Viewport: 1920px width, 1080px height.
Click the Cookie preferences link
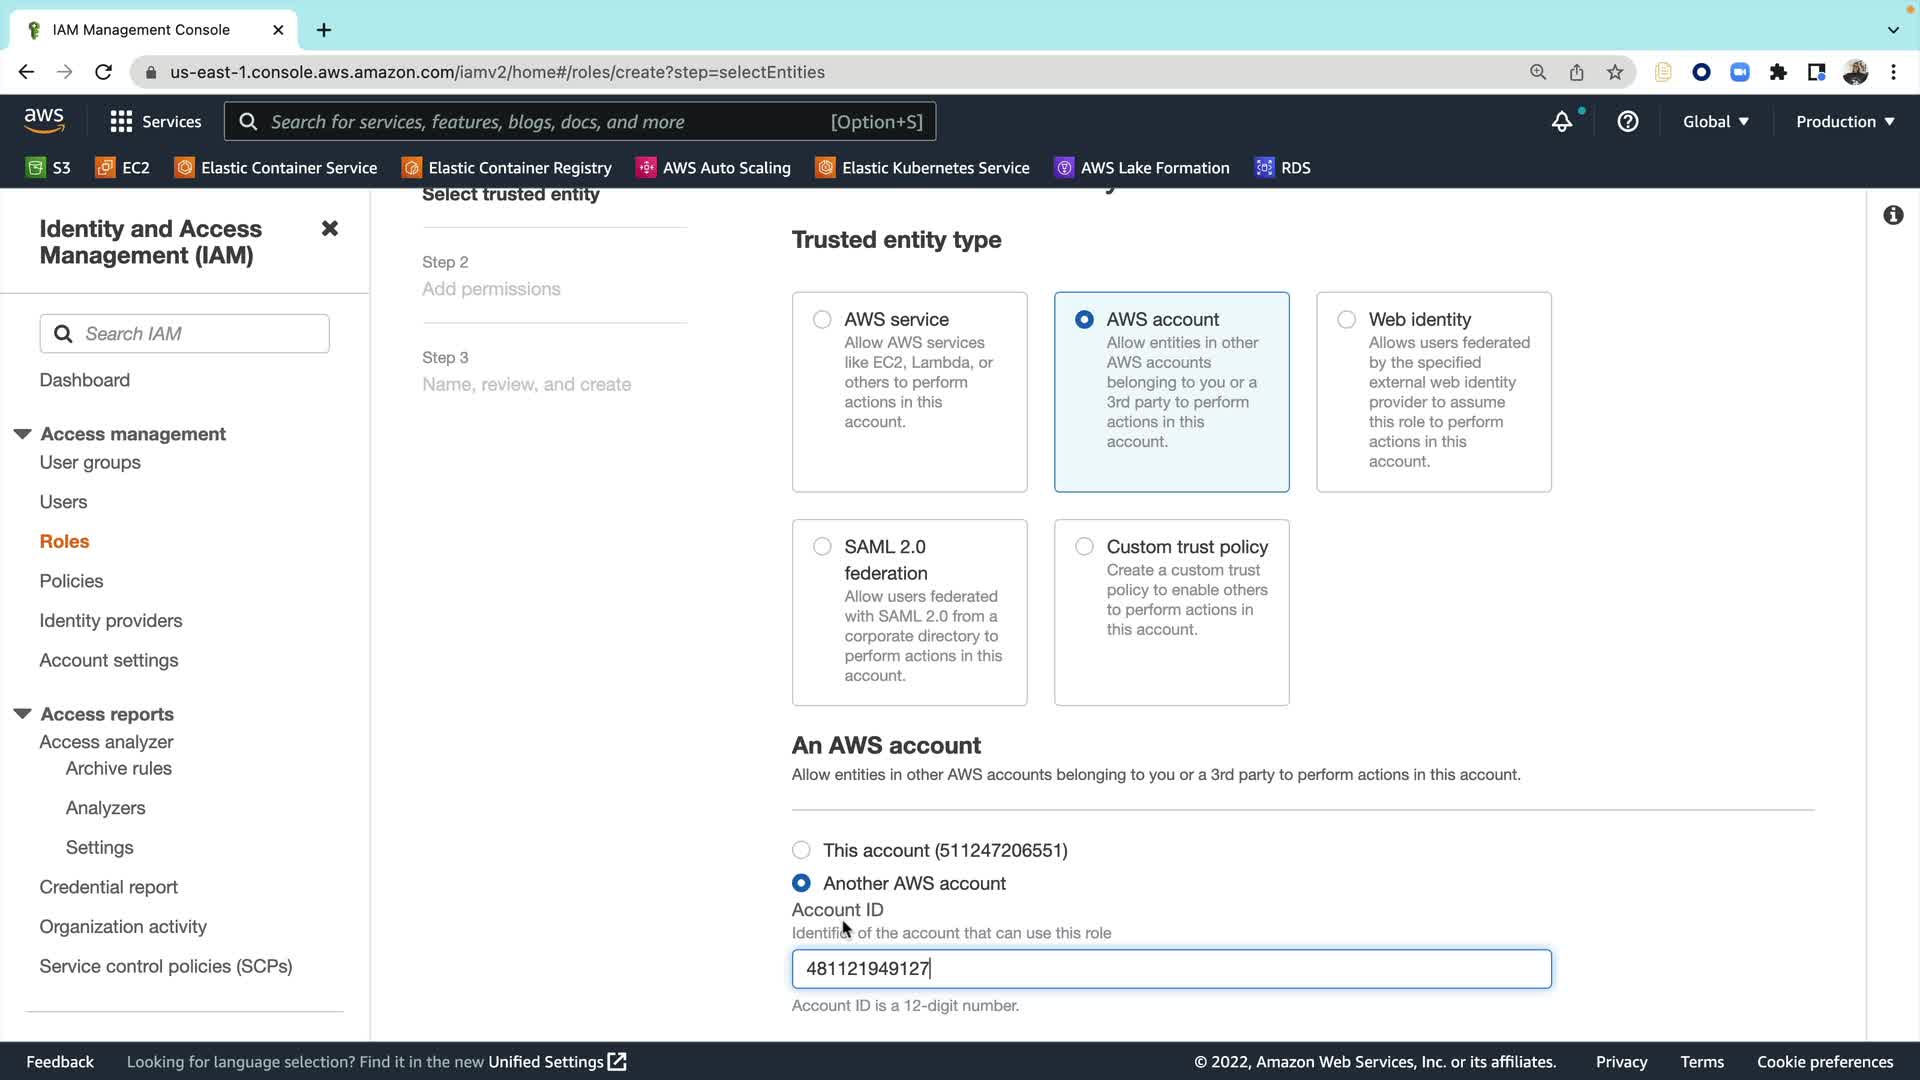tap(1824, 1062)
